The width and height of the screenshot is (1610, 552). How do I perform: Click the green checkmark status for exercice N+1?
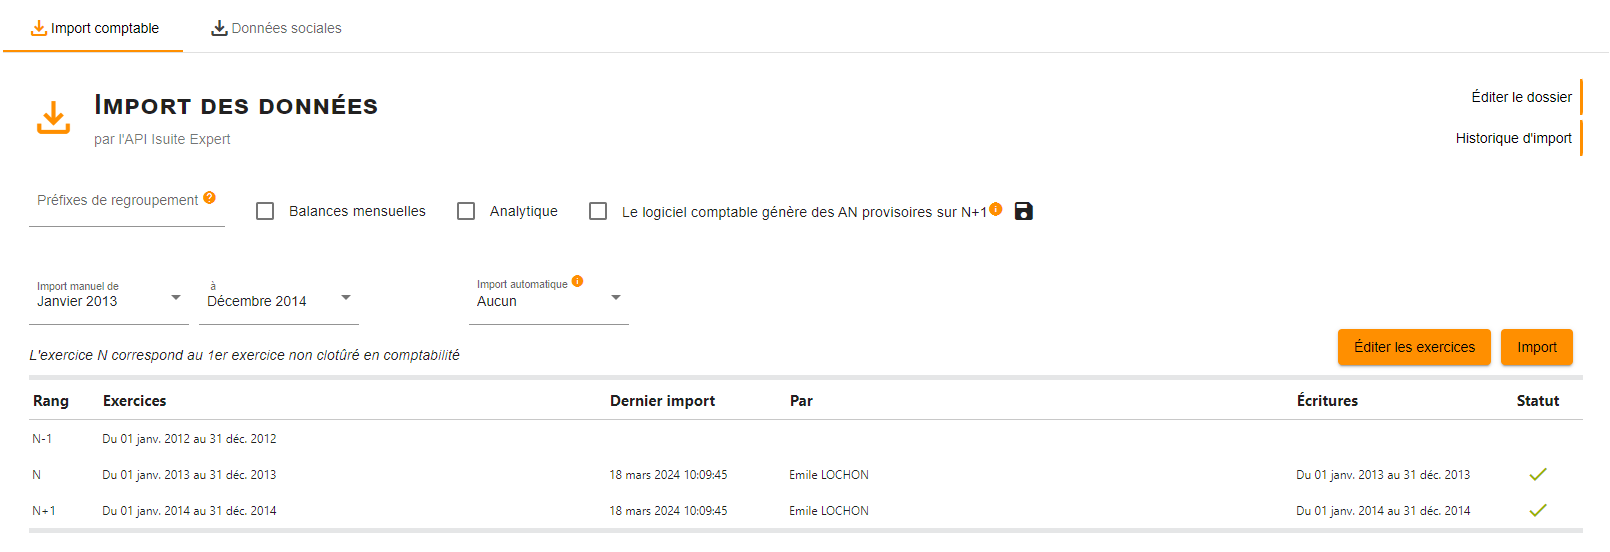1538,510
